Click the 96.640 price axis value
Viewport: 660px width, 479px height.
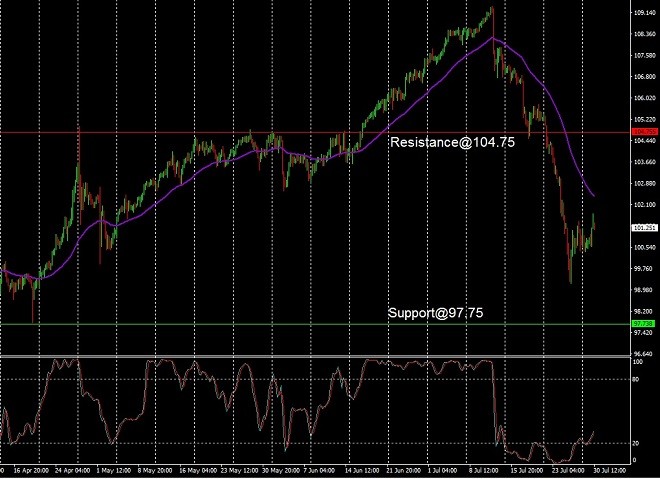644,354
